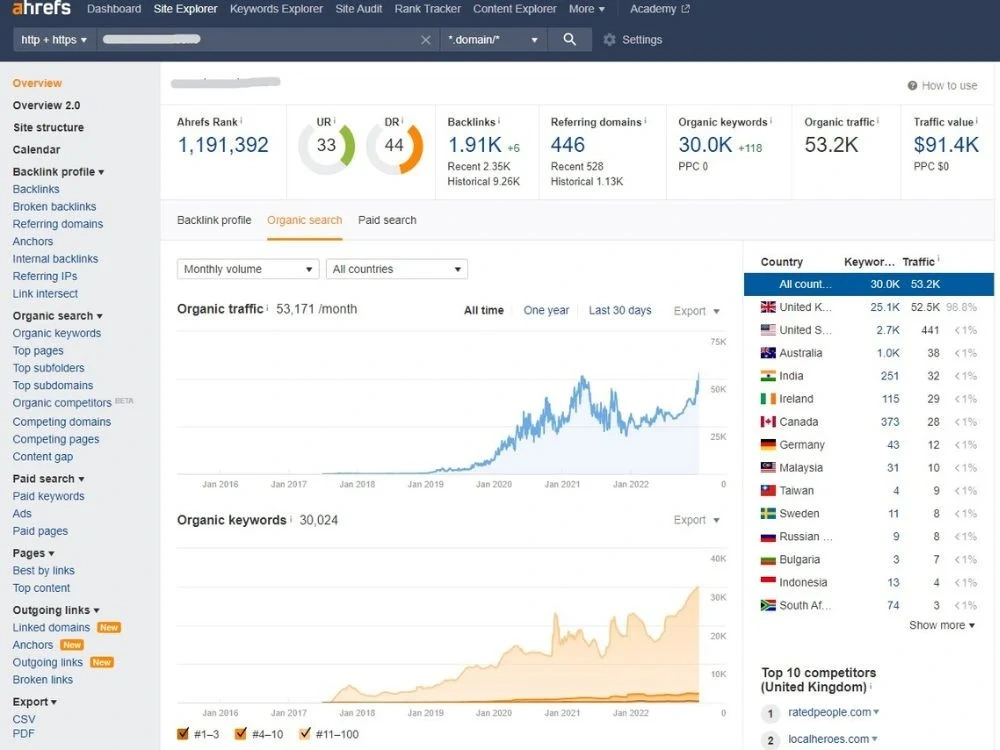The height and width of the screenshot is (750, 1000).
Task: Click Organic keywords 30.0K value
Action: point(705,145)
